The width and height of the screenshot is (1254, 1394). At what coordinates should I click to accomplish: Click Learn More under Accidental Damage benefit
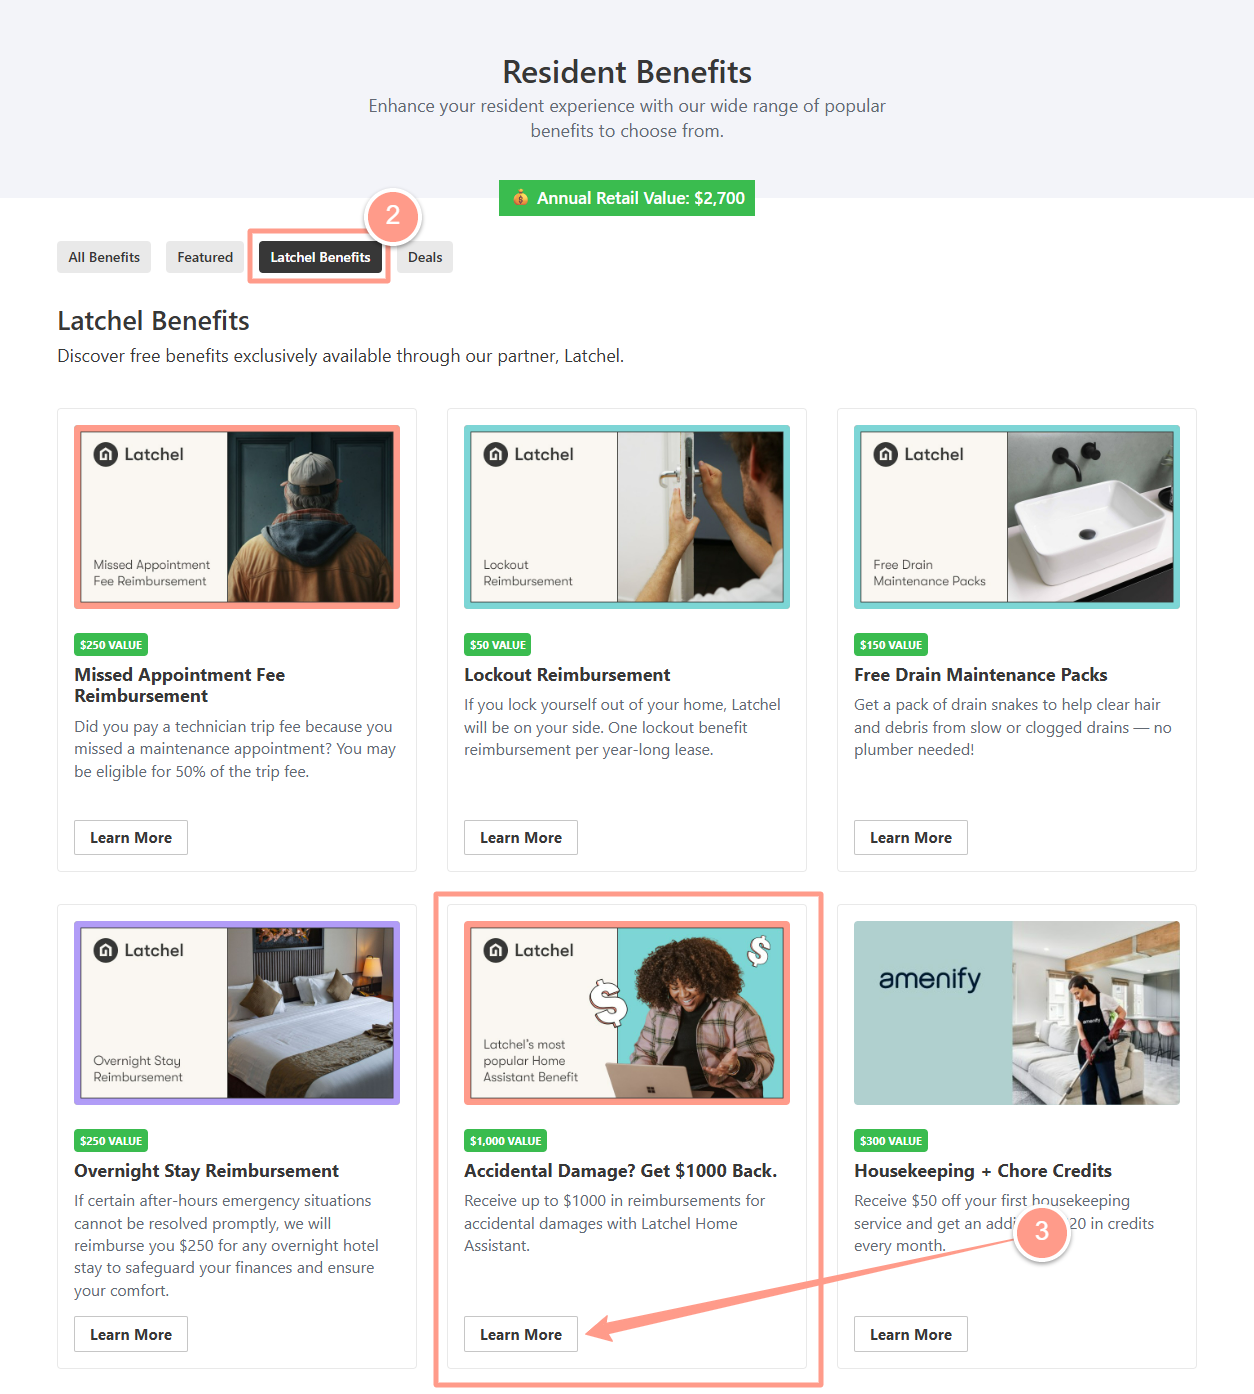point(521,1334)
